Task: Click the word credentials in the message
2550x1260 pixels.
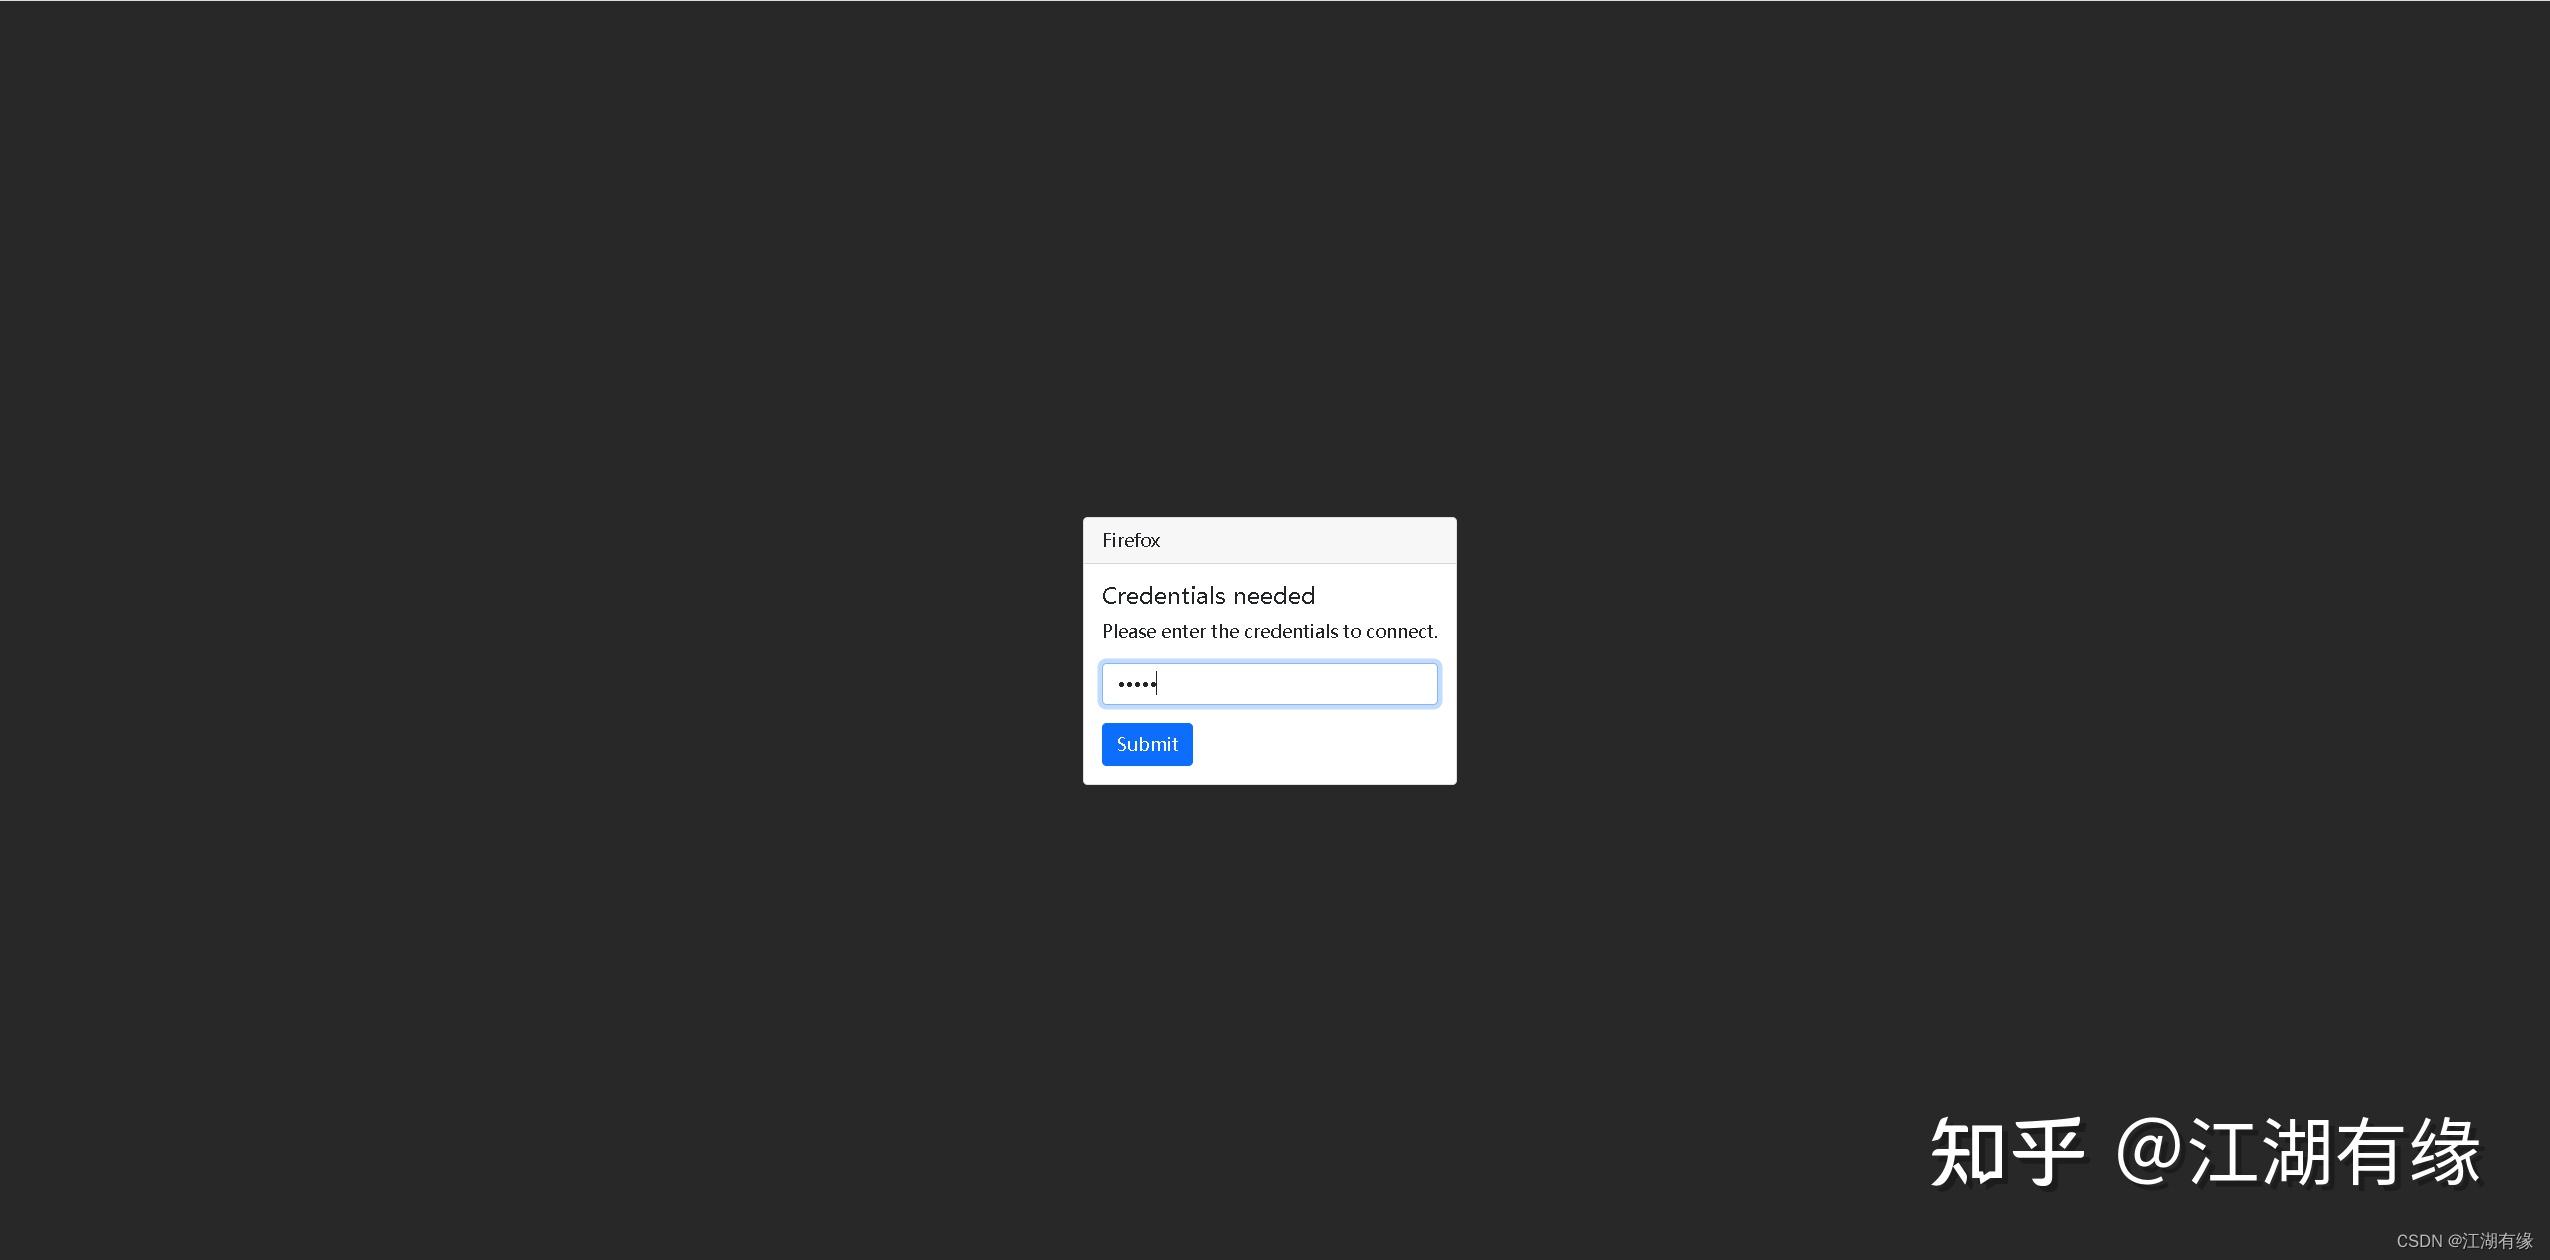Action: 1290,631
